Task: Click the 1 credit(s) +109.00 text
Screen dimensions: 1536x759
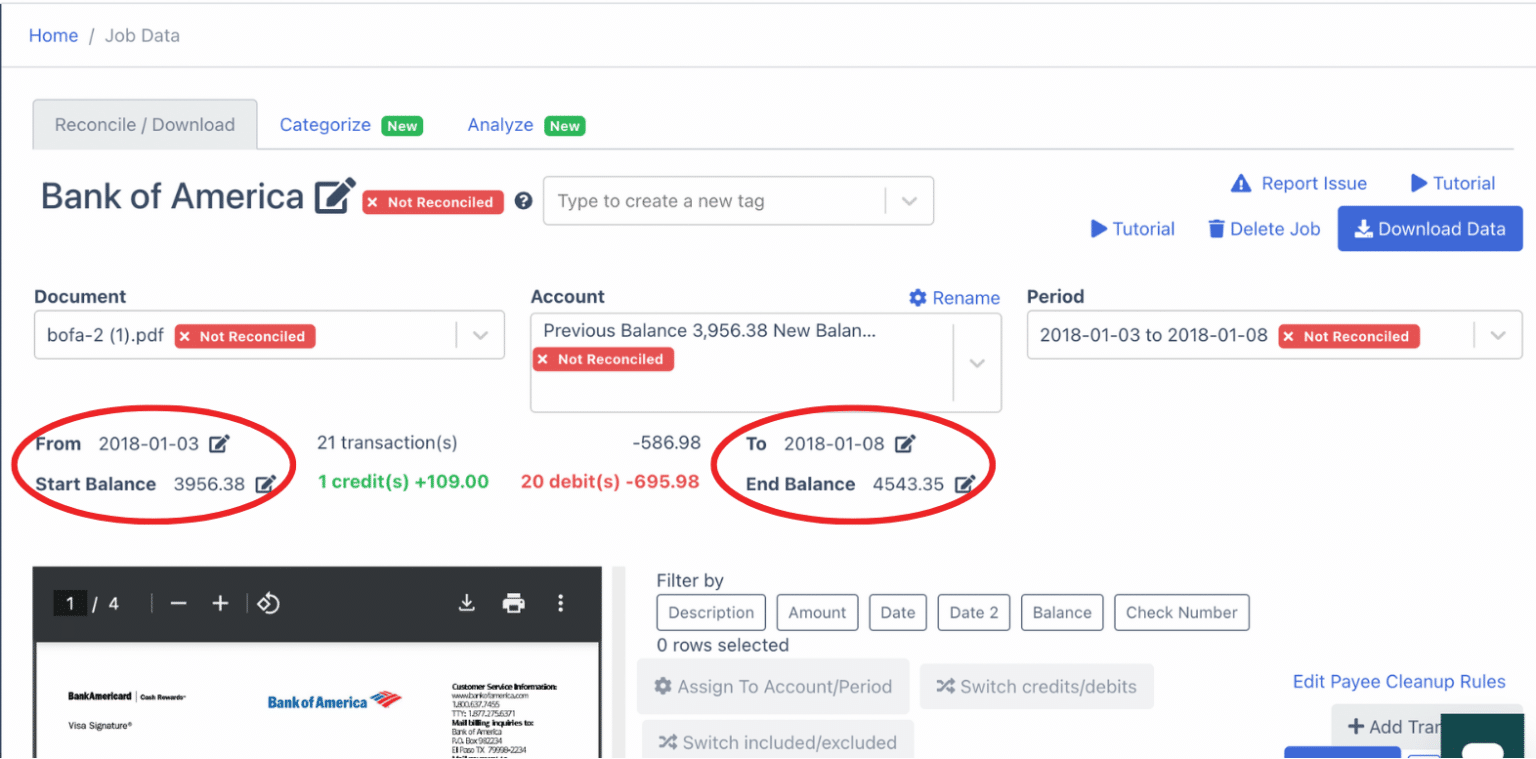Action: pos(403,482)
